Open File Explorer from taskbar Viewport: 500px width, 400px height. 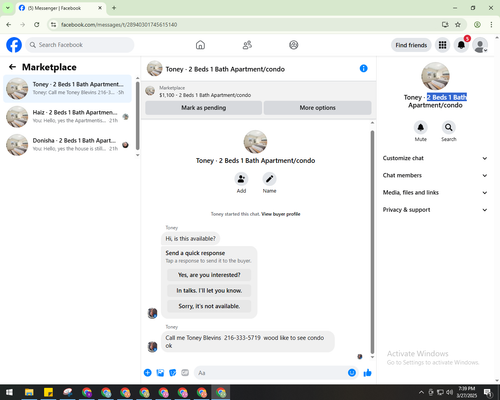coord(29,392)
